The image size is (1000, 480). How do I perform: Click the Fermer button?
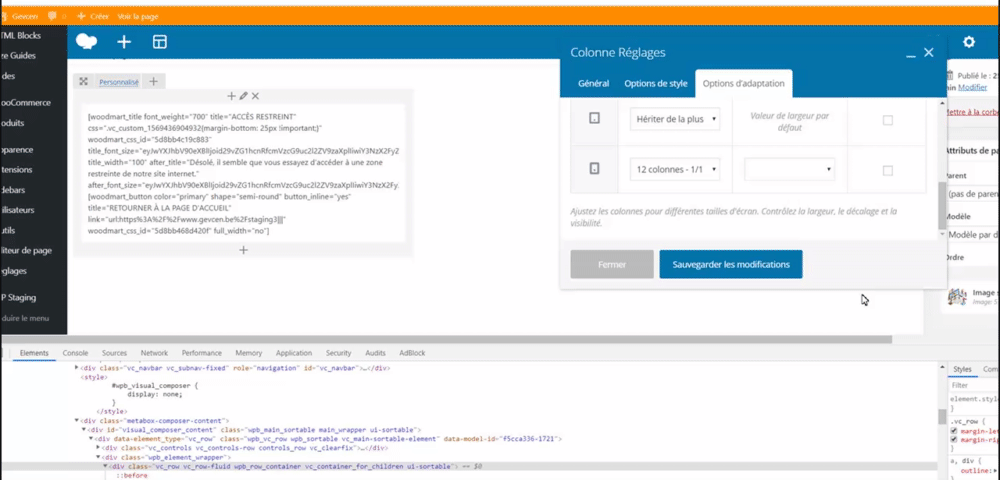(x=612, y=265)
